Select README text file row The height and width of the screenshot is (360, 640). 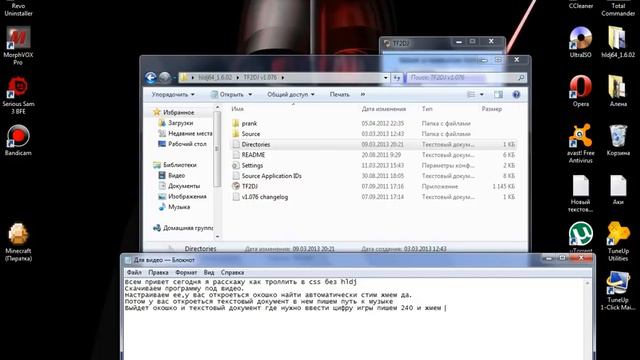[x=373, y=155]
